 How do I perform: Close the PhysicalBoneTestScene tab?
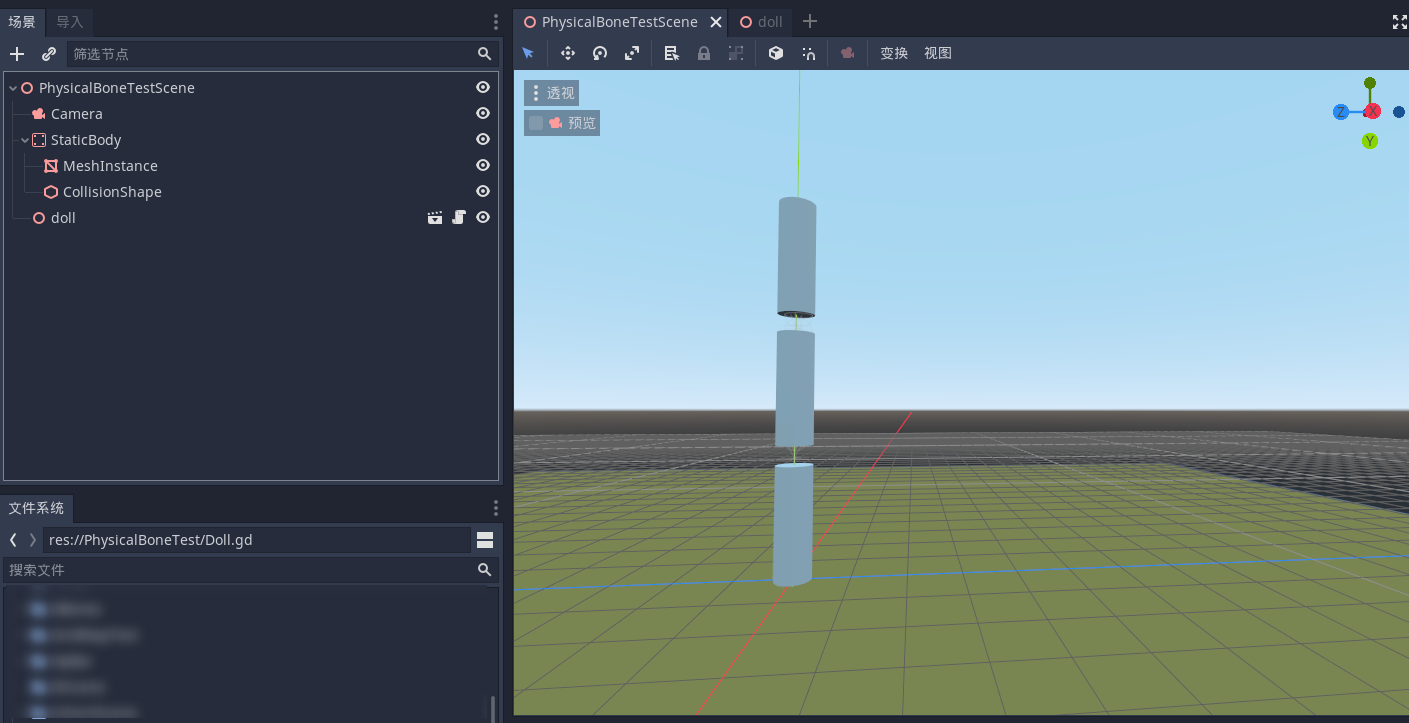tap(716, 22)
